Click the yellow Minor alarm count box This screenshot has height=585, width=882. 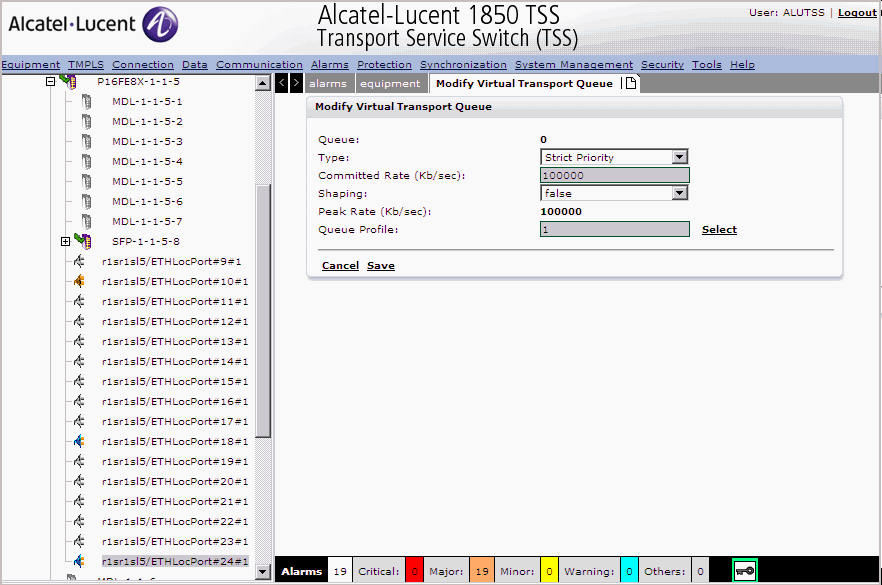click(x=549, y=572)
